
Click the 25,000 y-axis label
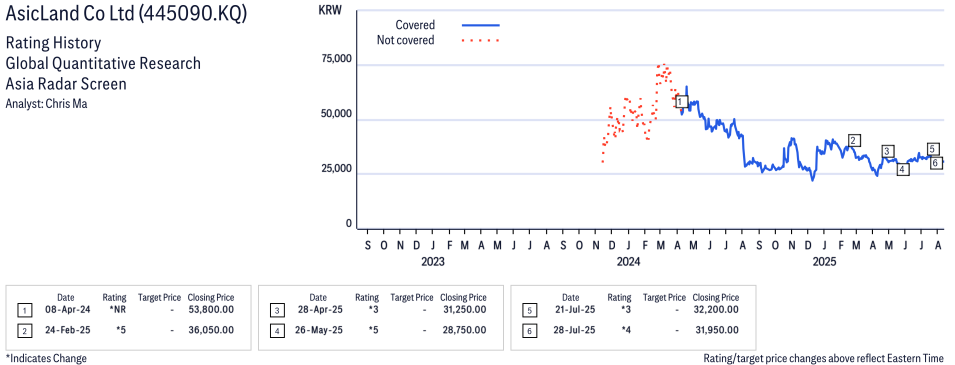point(336,168)
